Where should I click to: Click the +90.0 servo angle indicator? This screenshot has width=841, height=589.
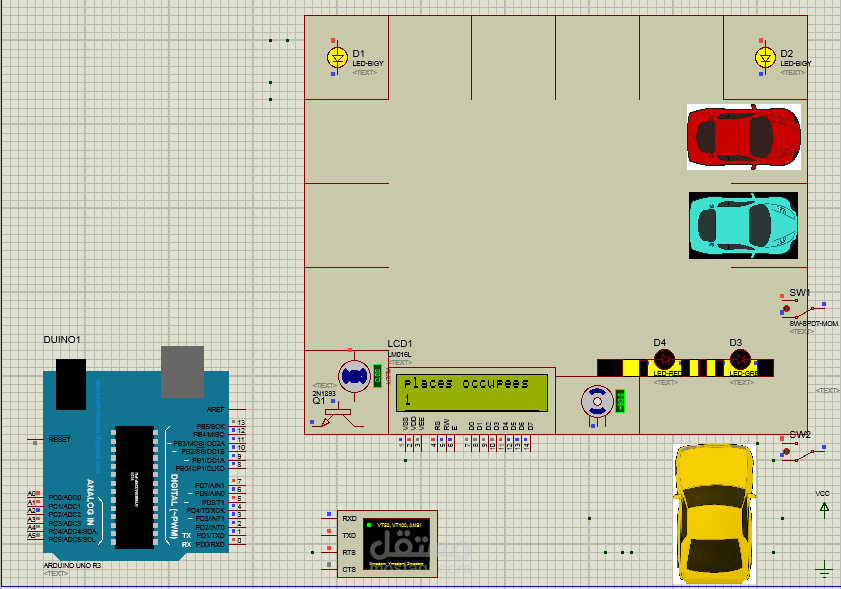point(618,402)
